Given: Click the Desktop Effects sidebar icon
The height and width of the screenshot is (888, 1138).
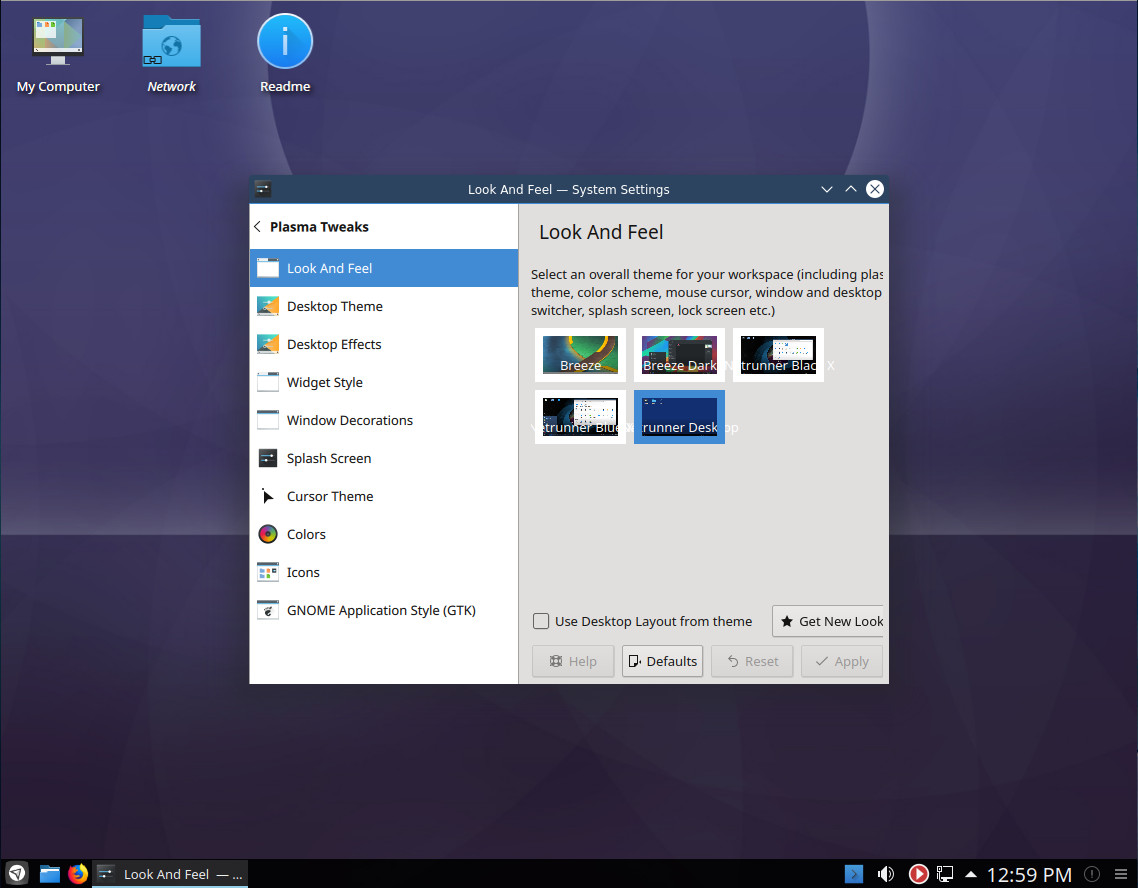Looking at the screenshot, I should (268, 344).
